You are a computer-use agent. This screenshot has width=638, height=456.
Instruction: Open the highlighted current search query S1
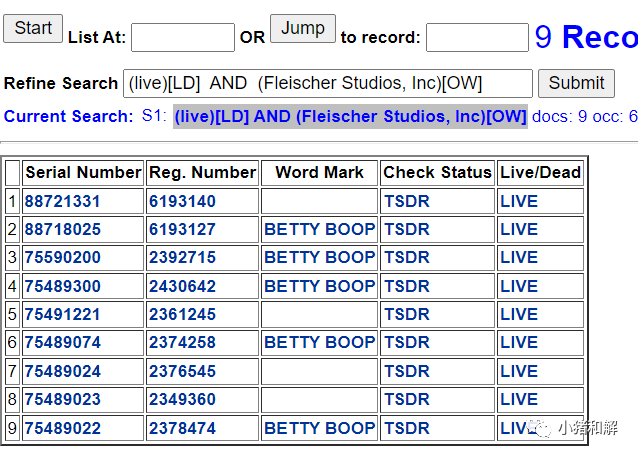click(350, 116)
